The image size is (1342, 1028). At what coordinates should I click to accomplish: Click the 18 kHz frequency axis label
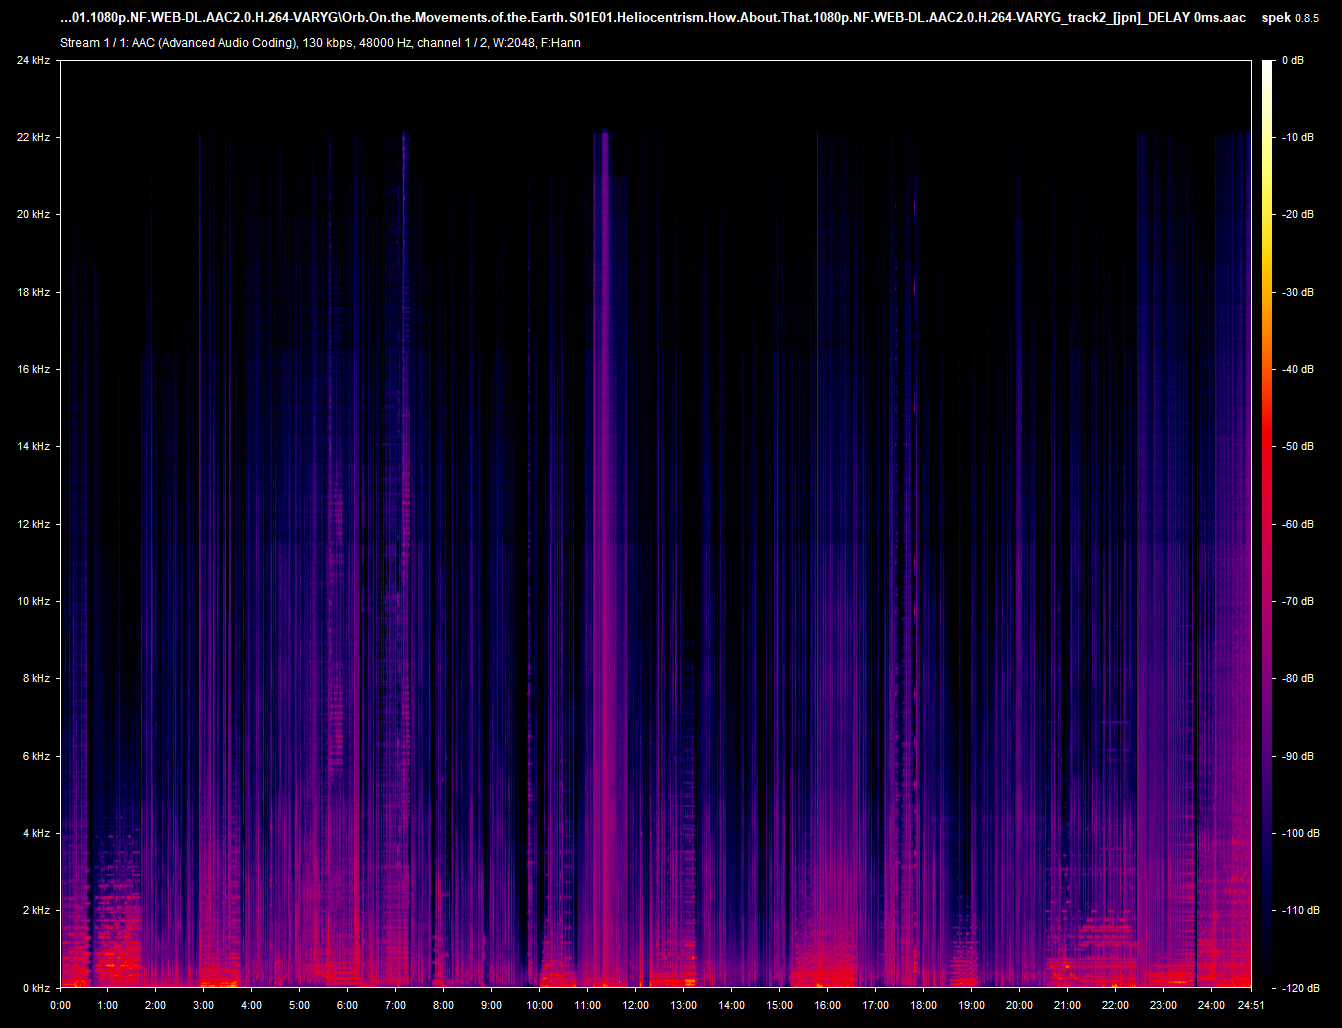click(x=33, y=292)
